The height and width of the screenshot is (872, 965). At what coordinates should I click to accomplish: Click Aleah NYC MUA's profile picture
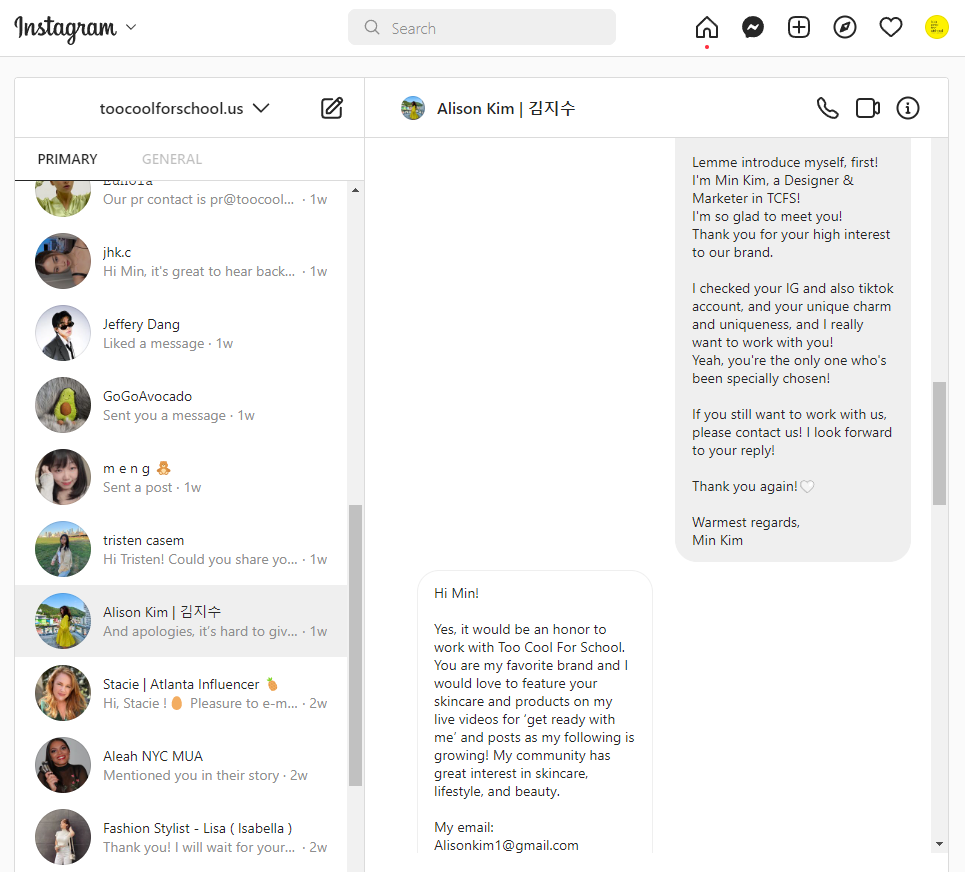(63, 765)
